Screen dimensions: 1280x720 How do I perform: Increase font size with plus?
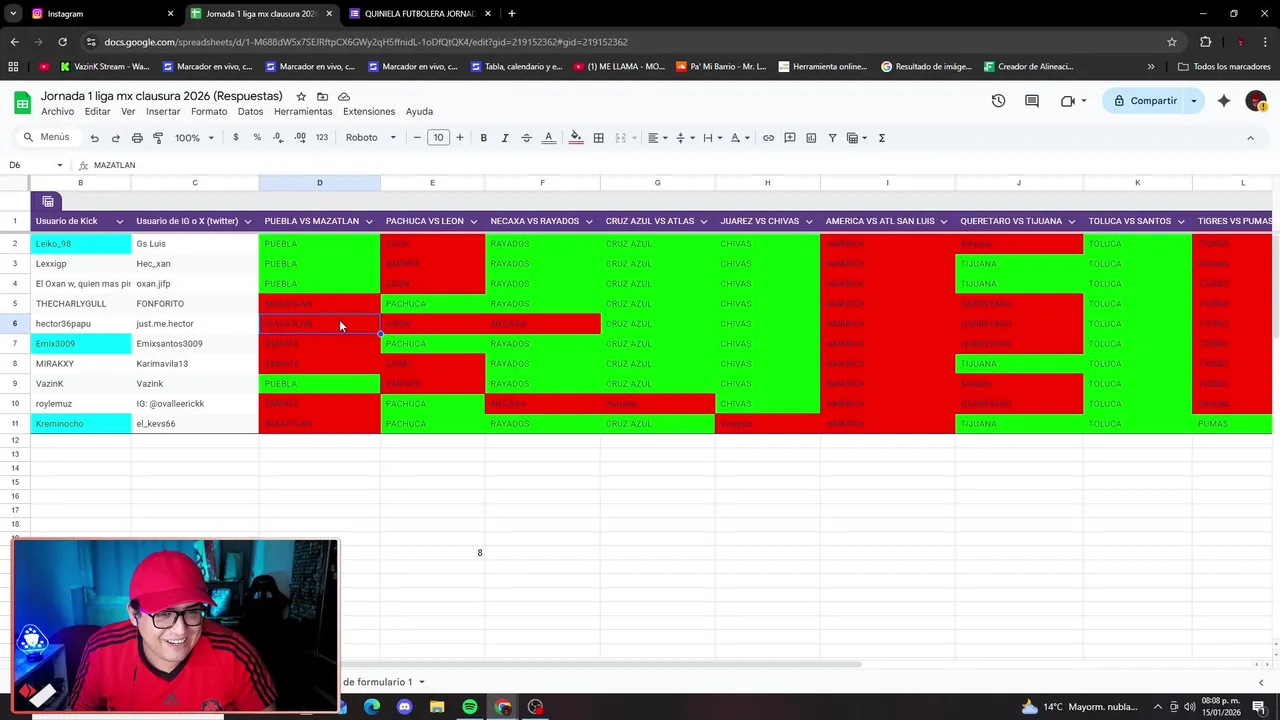click(x=460, y=138)
